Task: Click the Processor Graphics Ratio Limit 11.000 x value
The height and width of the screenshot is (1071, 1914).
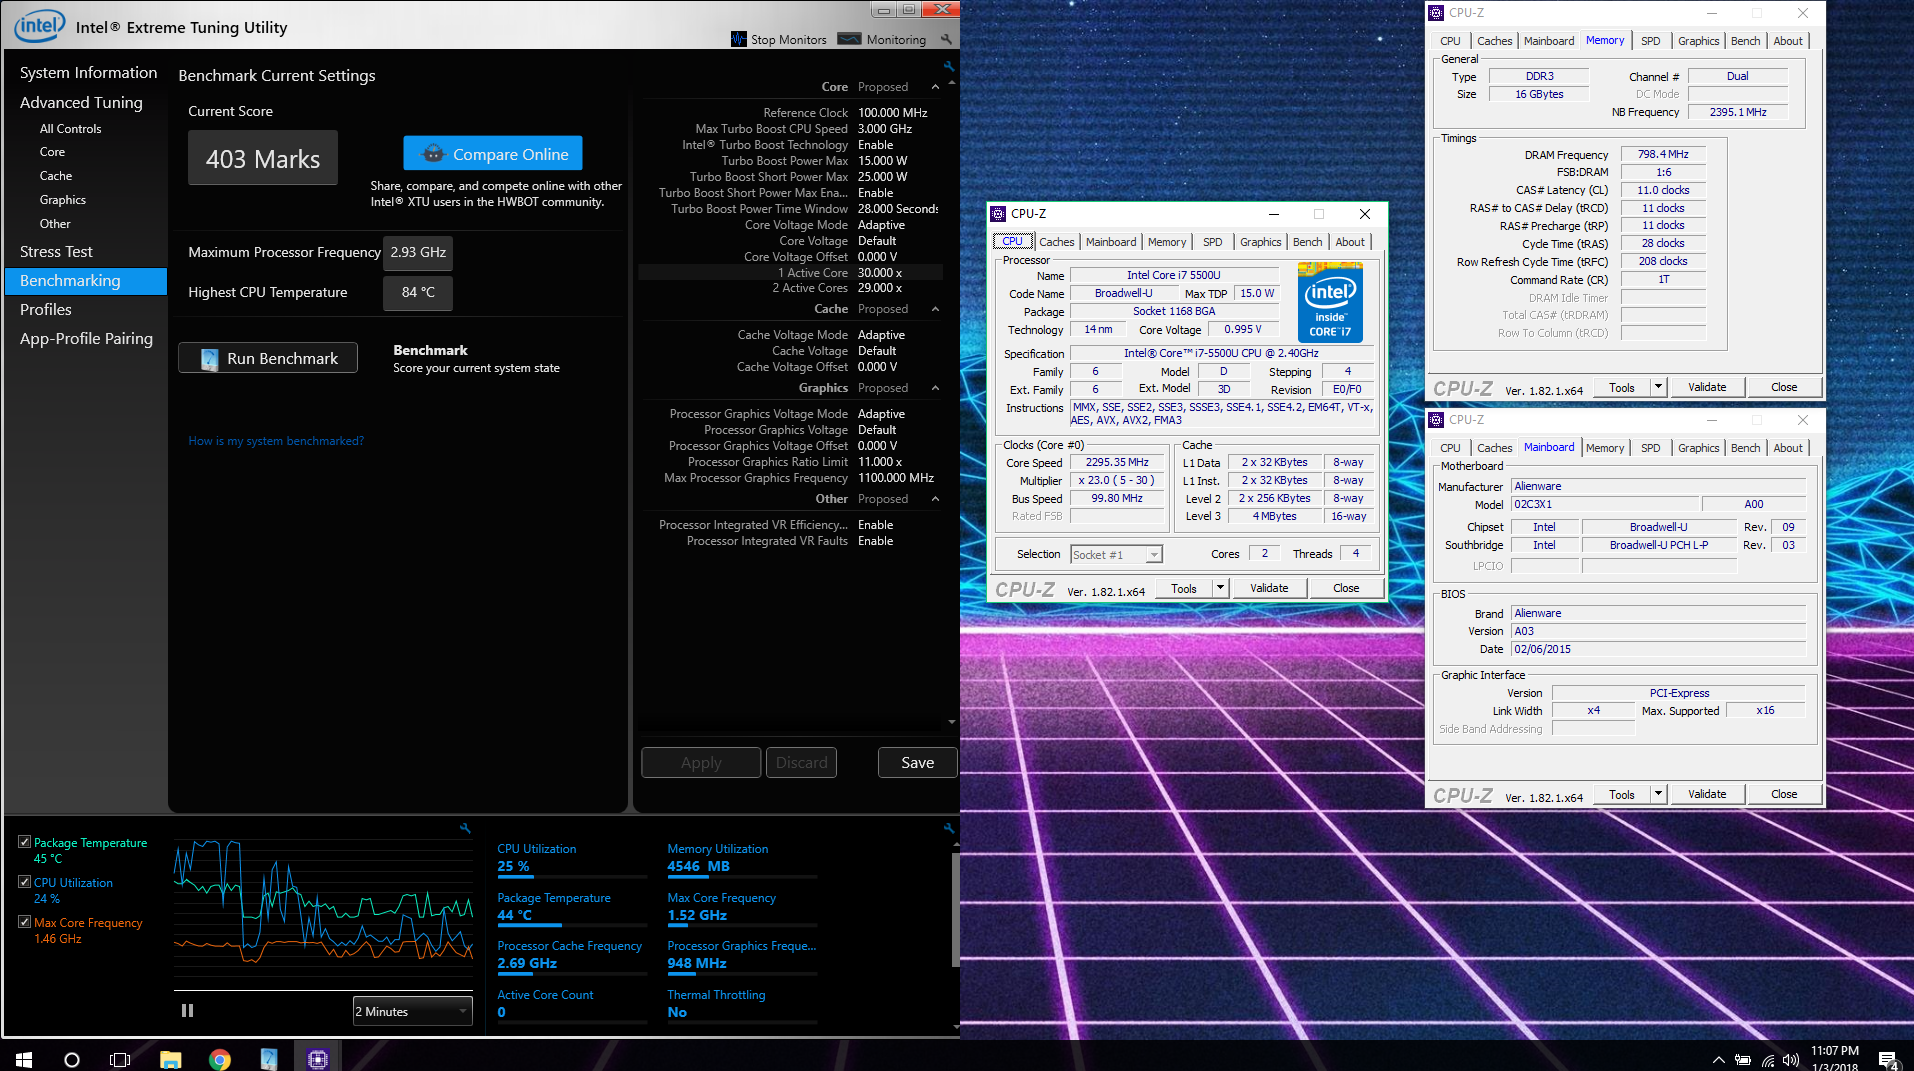Action: click(880, 462)
